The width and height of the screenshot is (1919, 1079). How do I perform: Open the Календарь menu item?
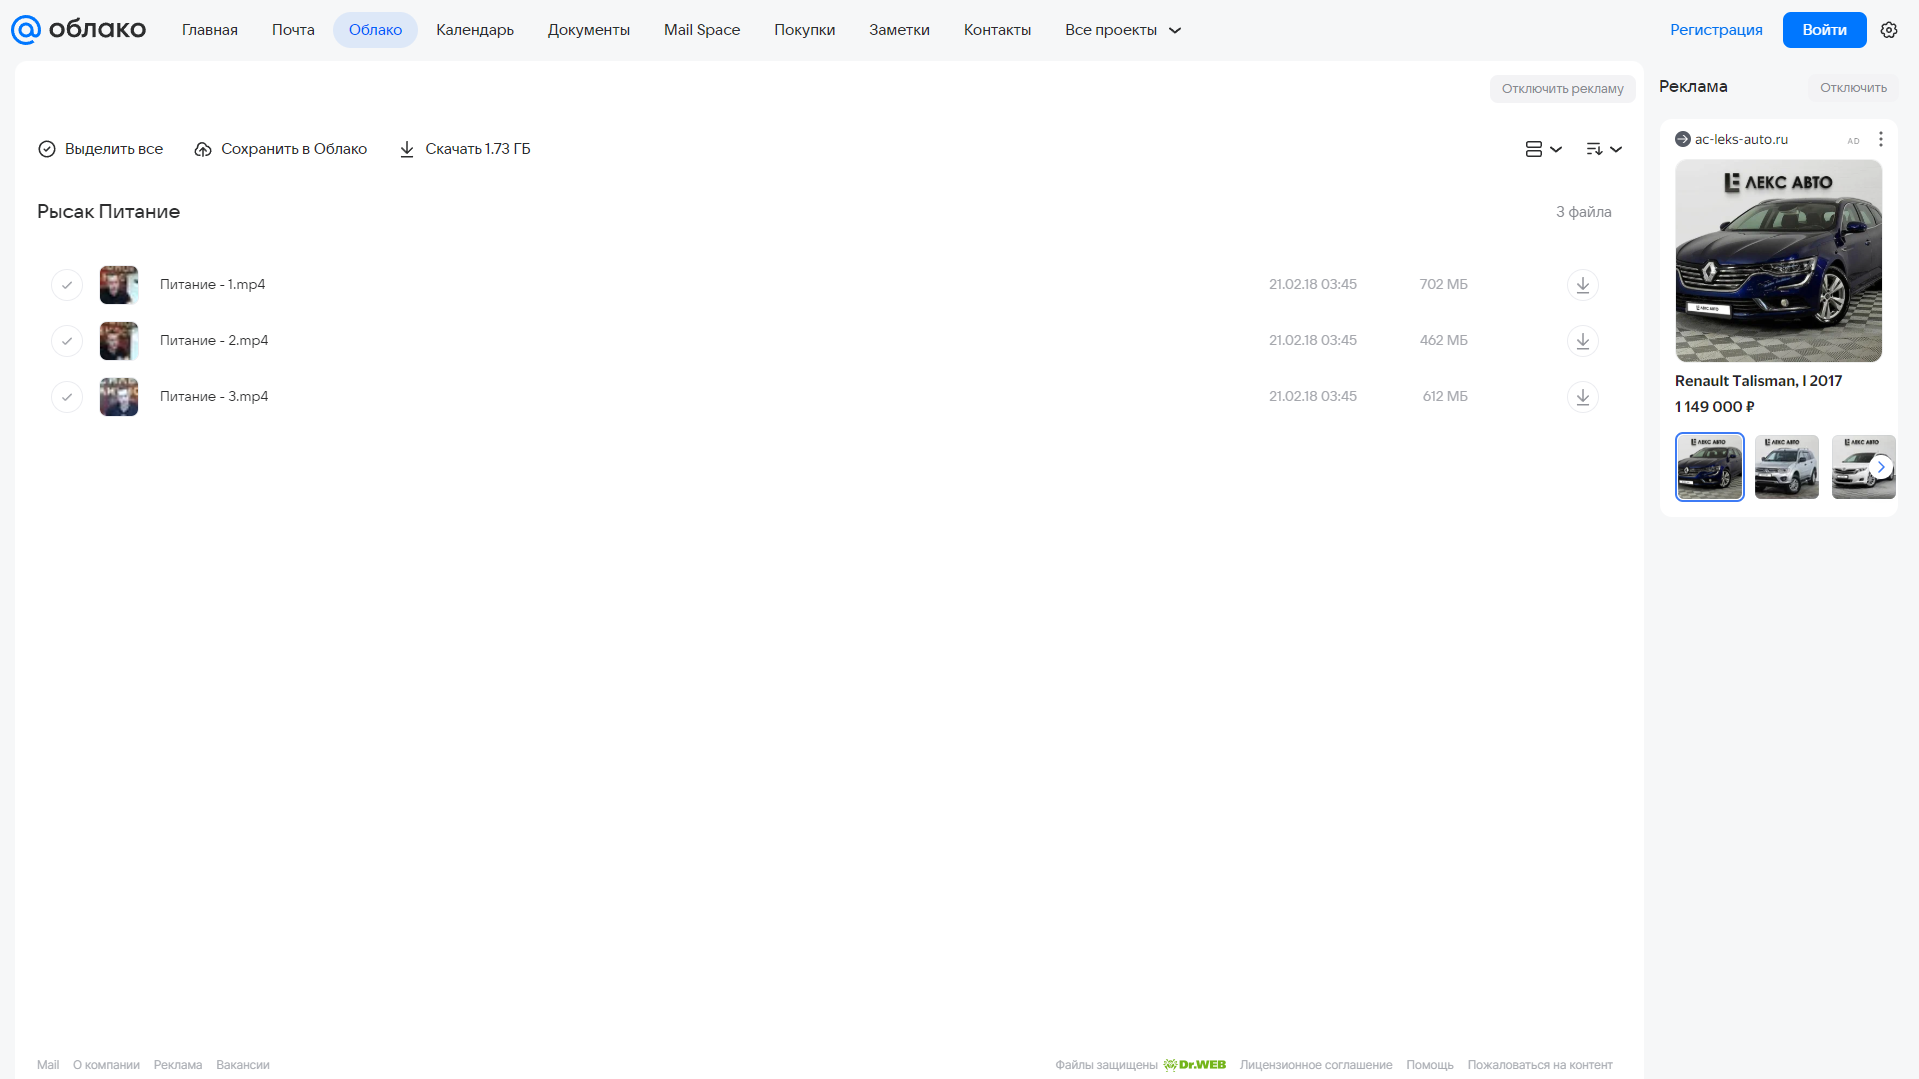point(475,30)
